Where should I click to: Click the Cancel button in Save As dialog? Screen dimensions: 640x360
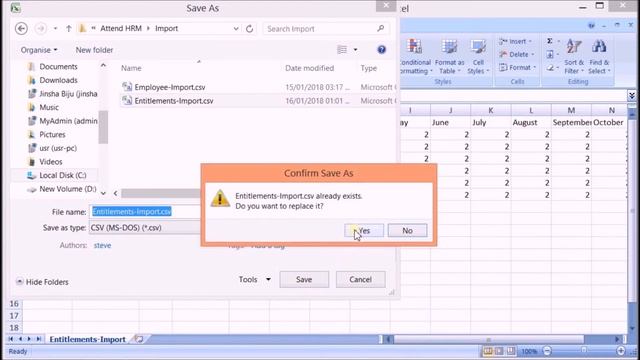click(360, 280)
